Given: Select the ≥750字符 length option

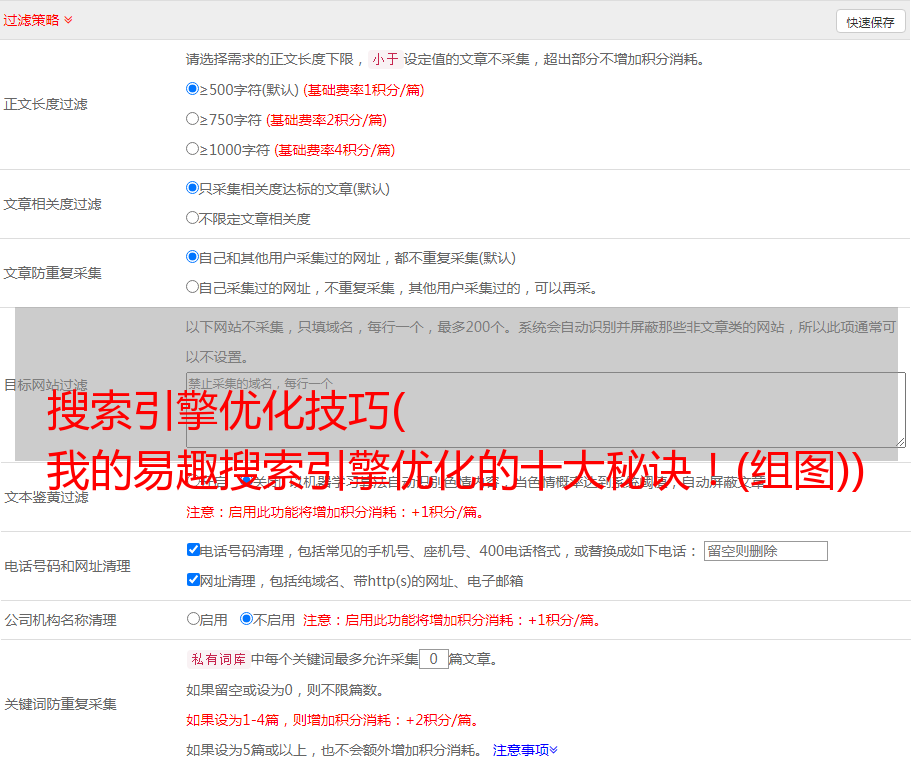Looking at the screenshot, I should click(x=192, y=119).
